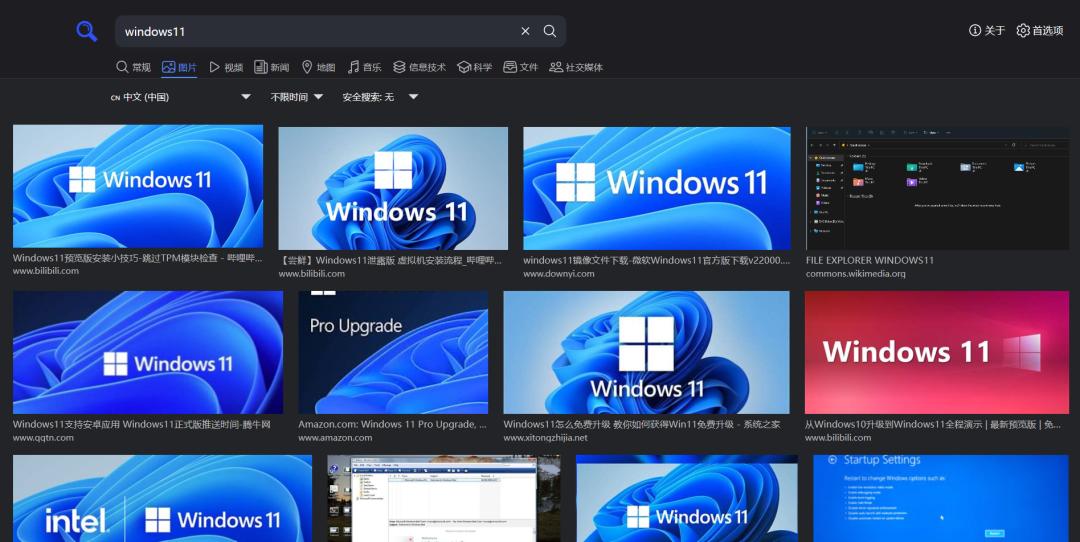
Task: Click the 从Windows10升级到Windows11全程演示 title
Action: coord(933,424)
